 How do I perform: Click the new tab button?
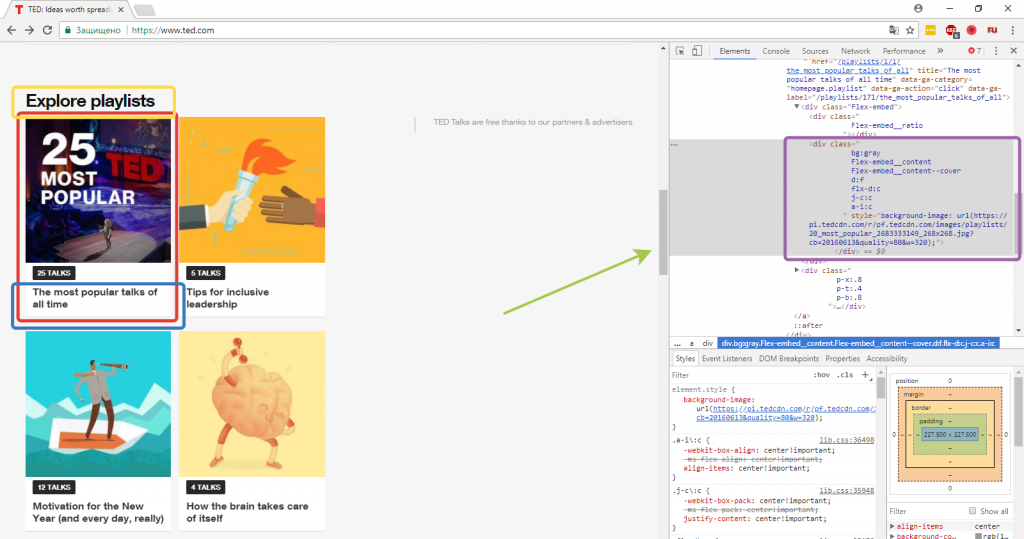pyautogui.click(x=144, y=10)
